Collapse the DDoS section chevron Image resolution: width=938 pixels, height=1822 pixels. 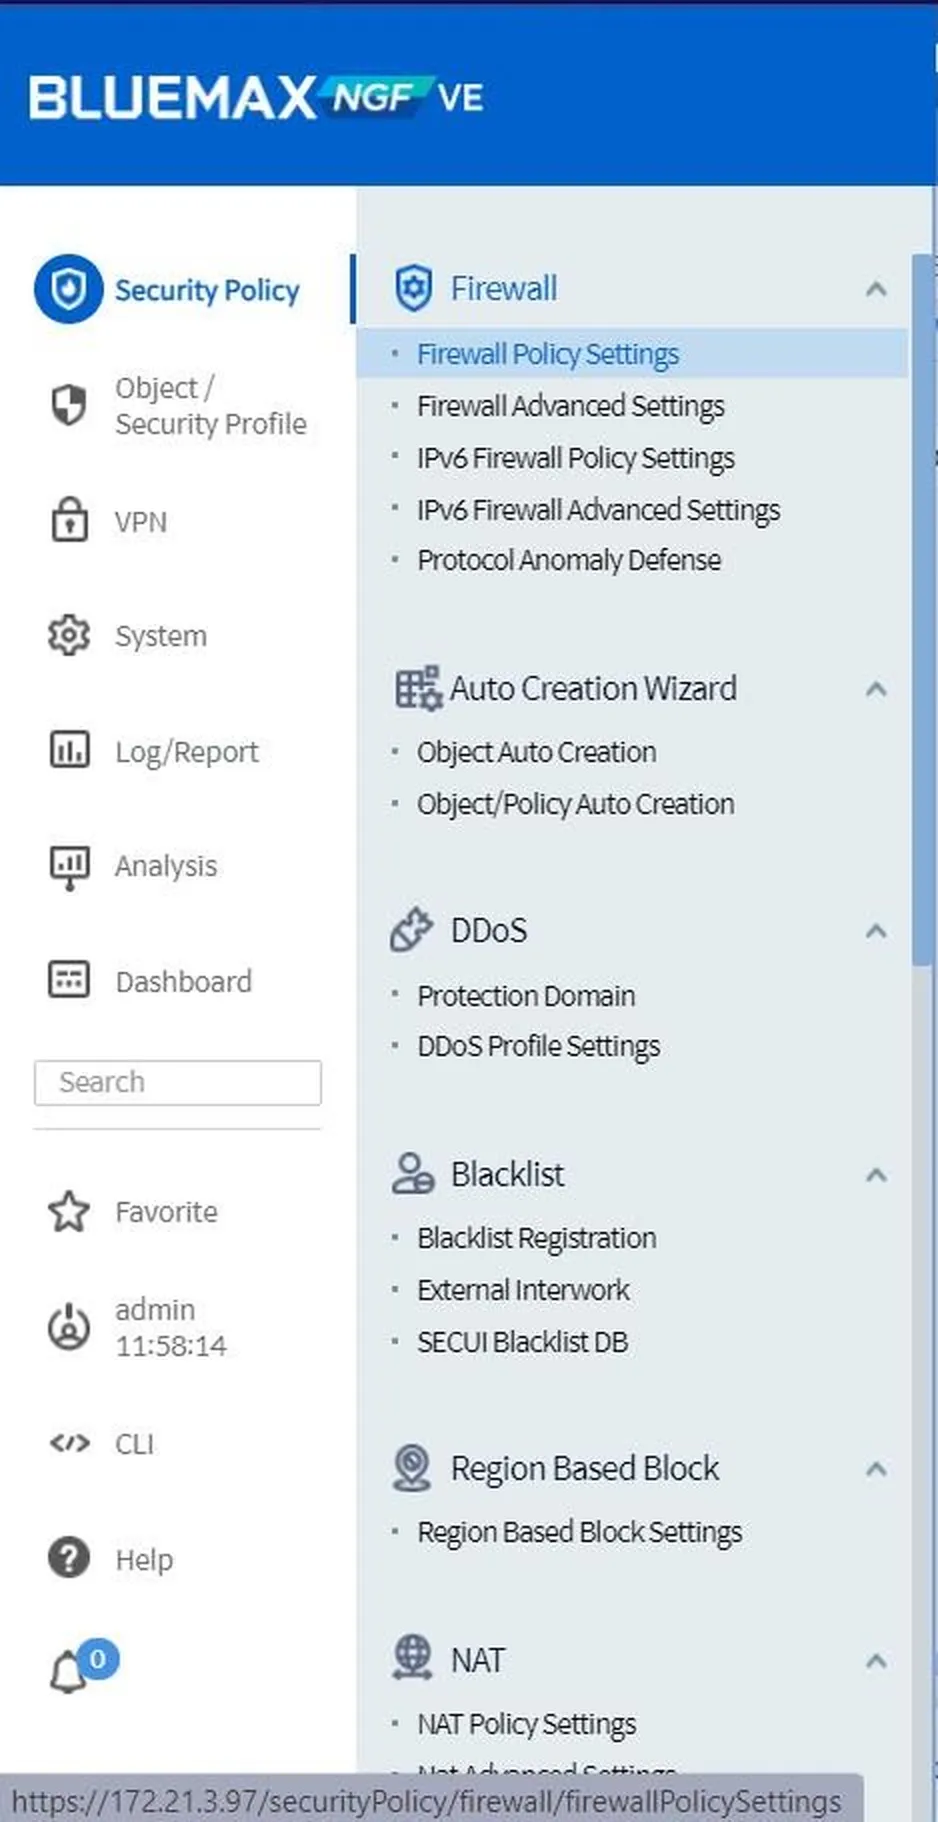876,931
